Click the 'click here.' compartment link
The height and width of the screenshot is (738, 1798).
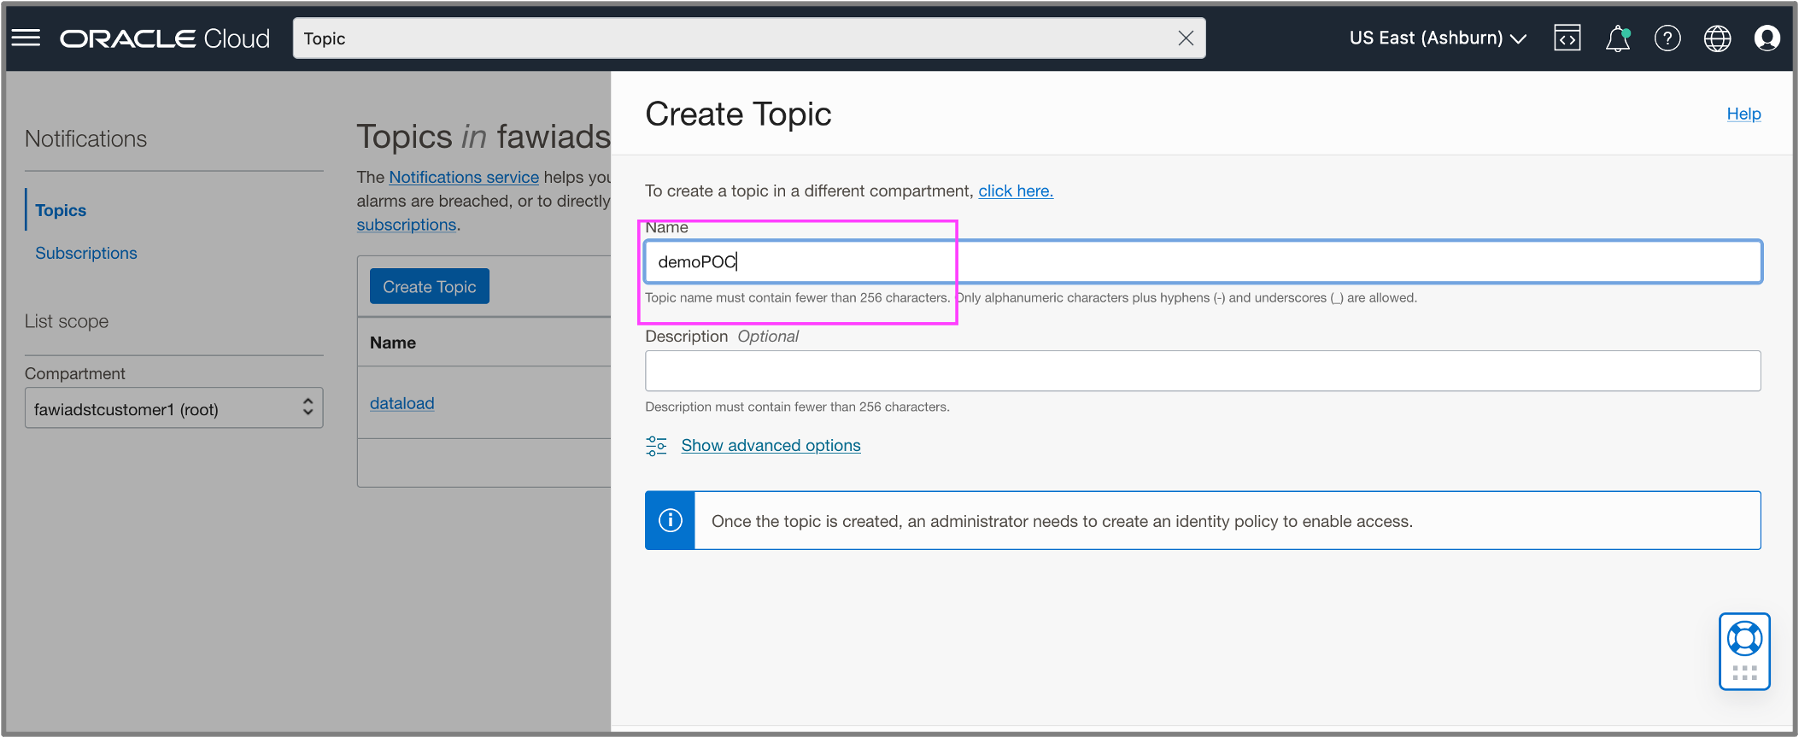[1015, 191]
